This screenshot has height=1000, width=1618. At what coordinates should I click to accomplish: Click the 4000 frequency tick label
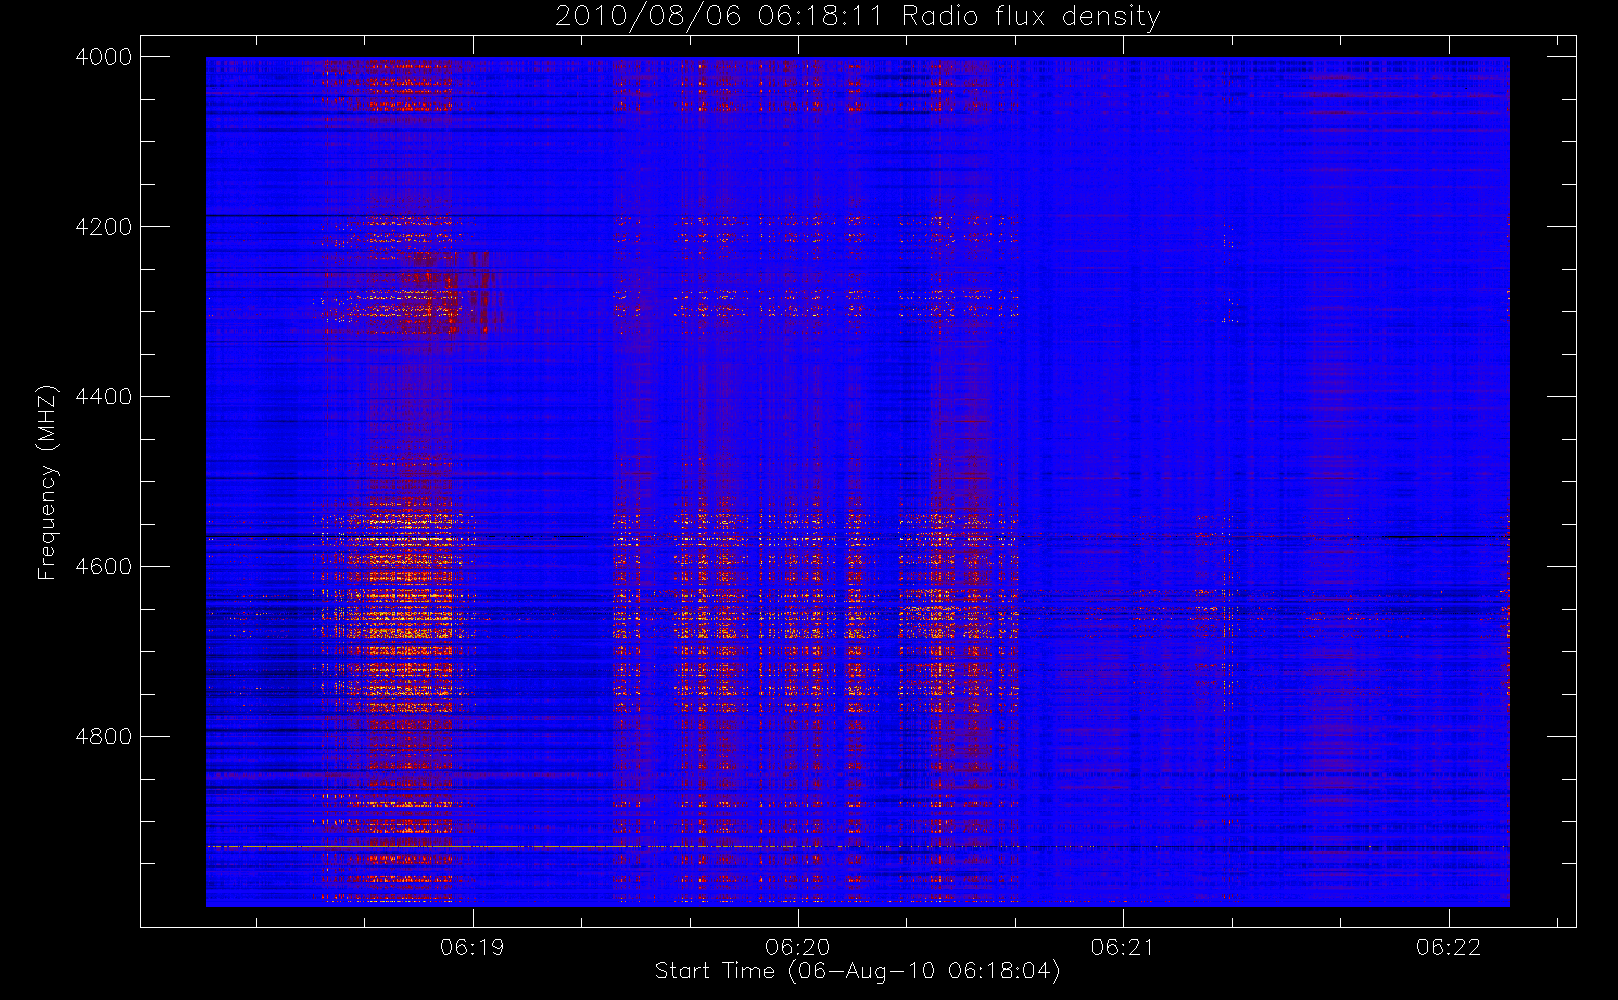coord(104,57)
